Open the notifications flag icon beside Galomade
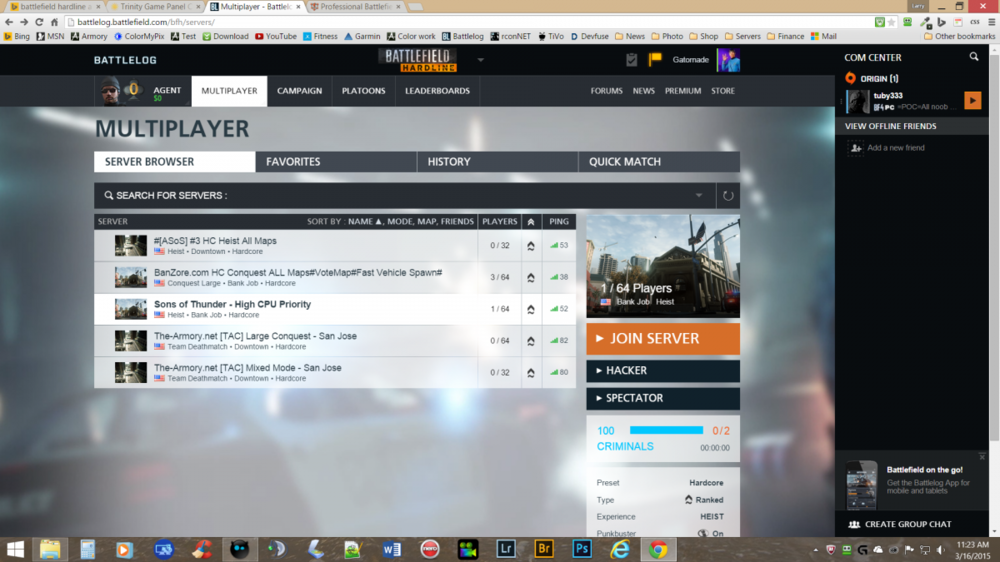 point(655,60)
